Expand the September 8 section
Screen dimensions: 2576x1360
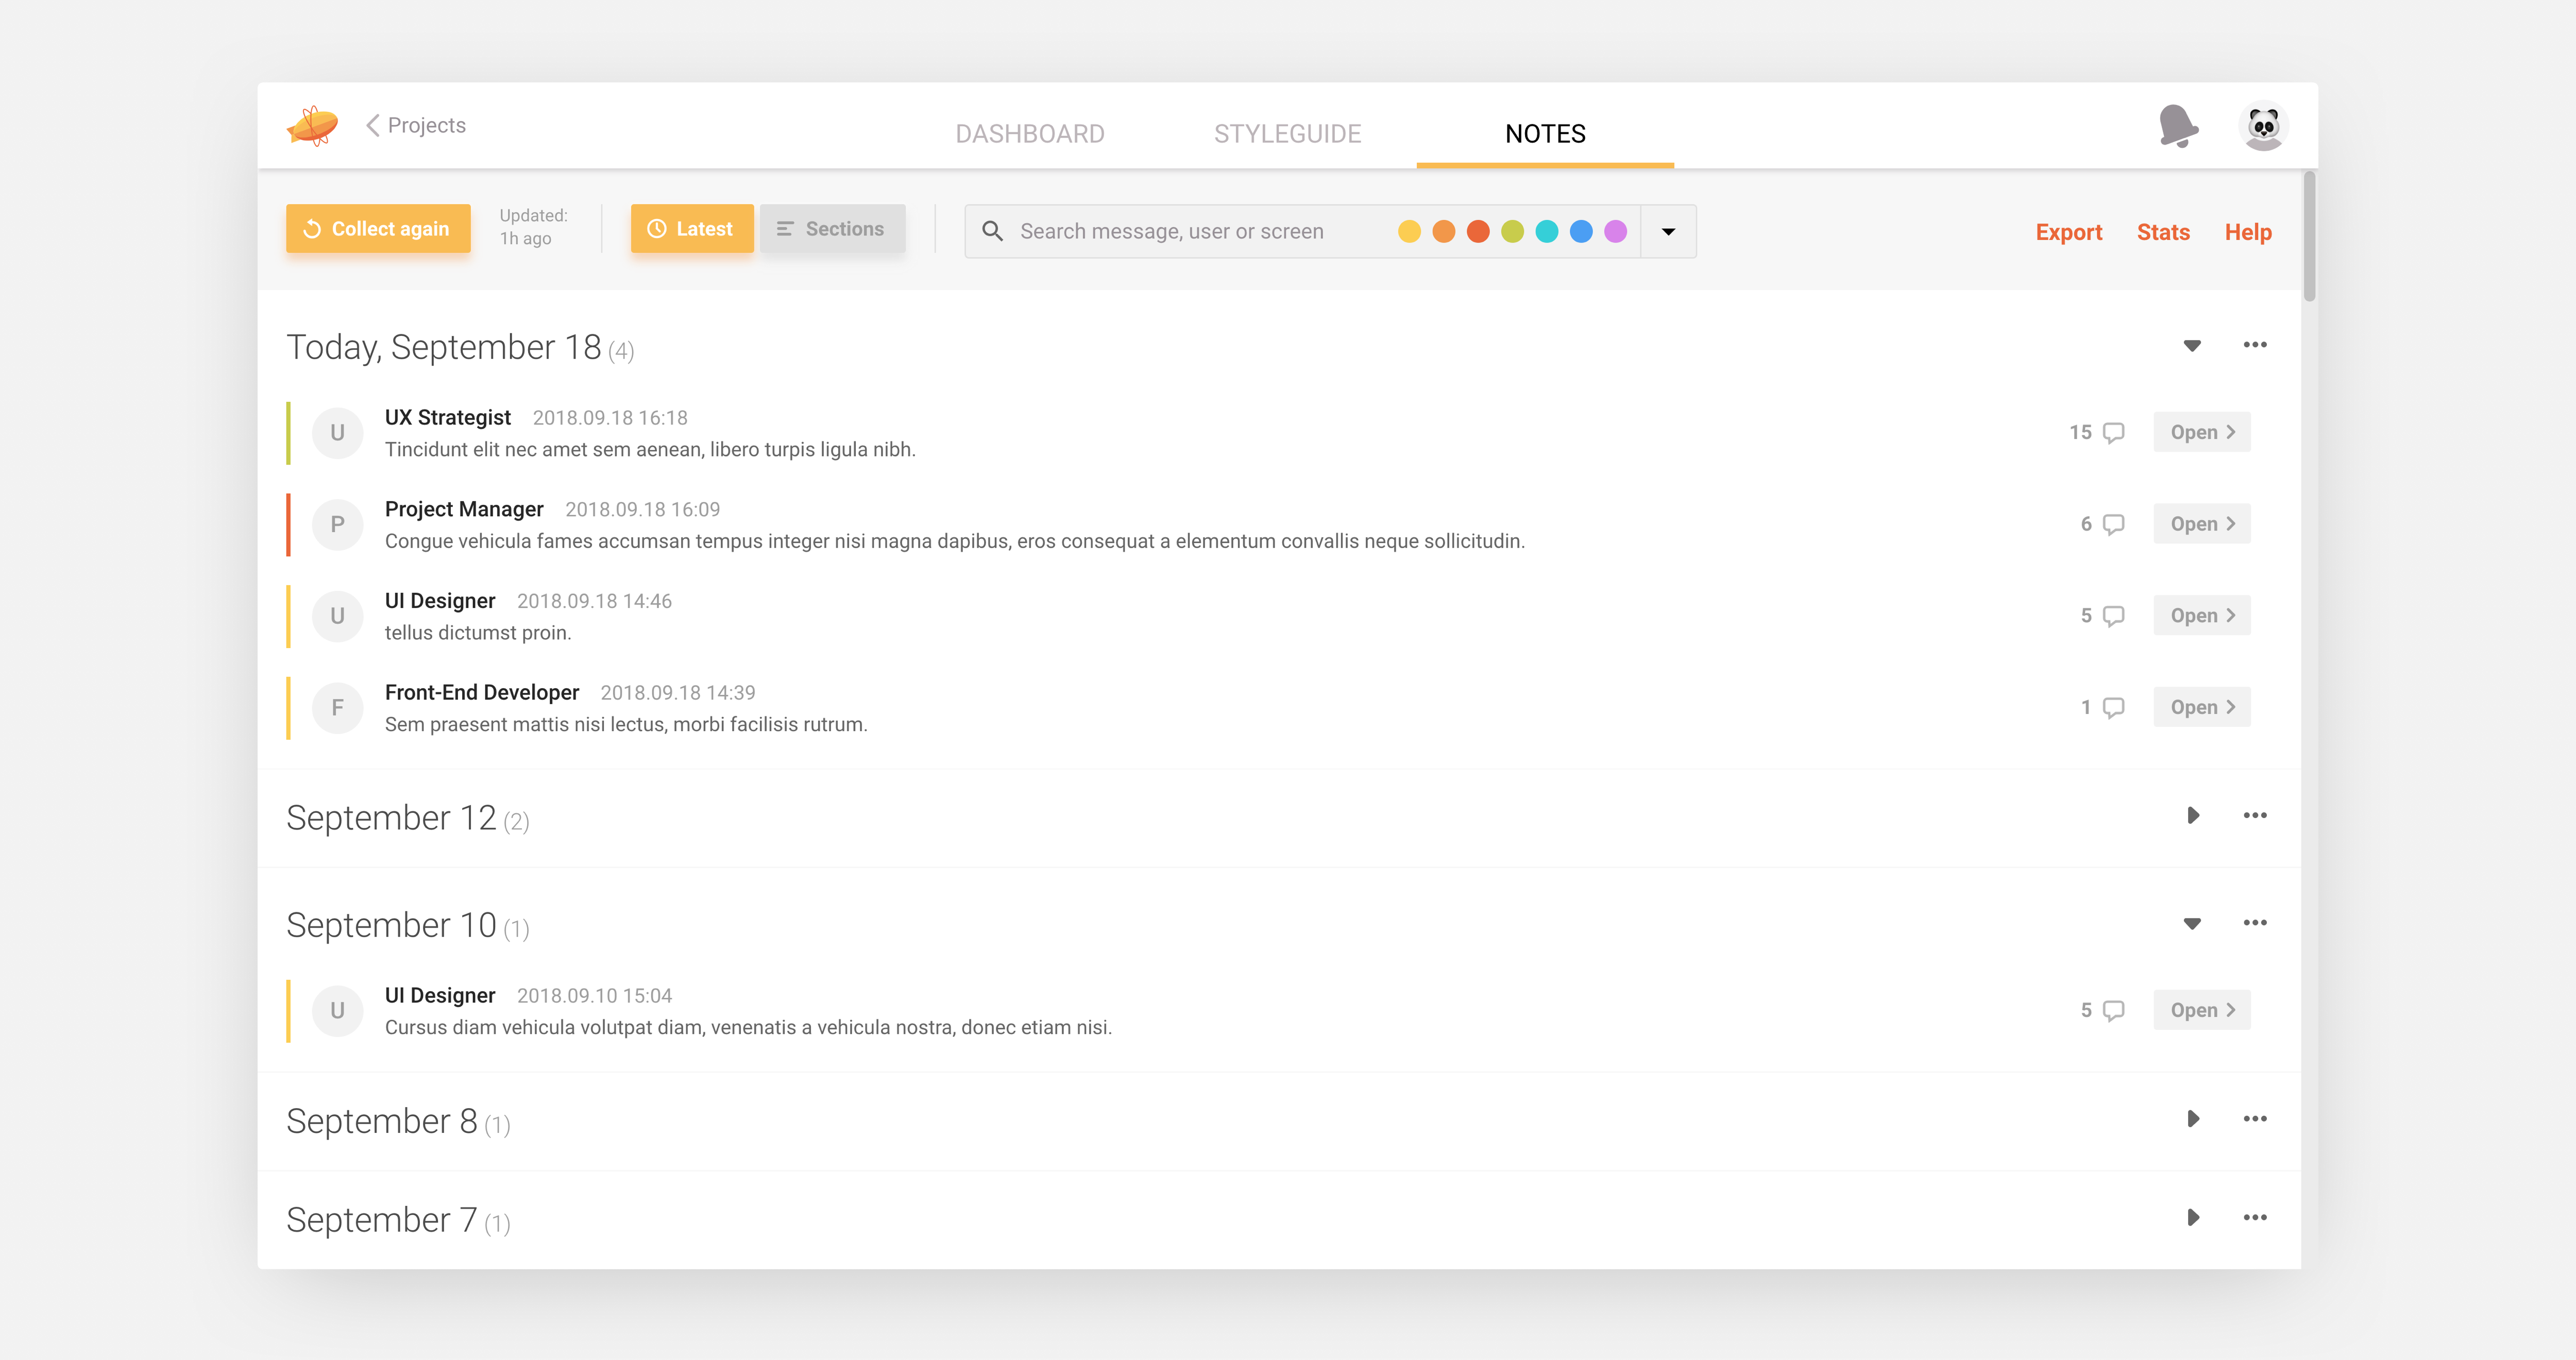coord(2193,1119)
